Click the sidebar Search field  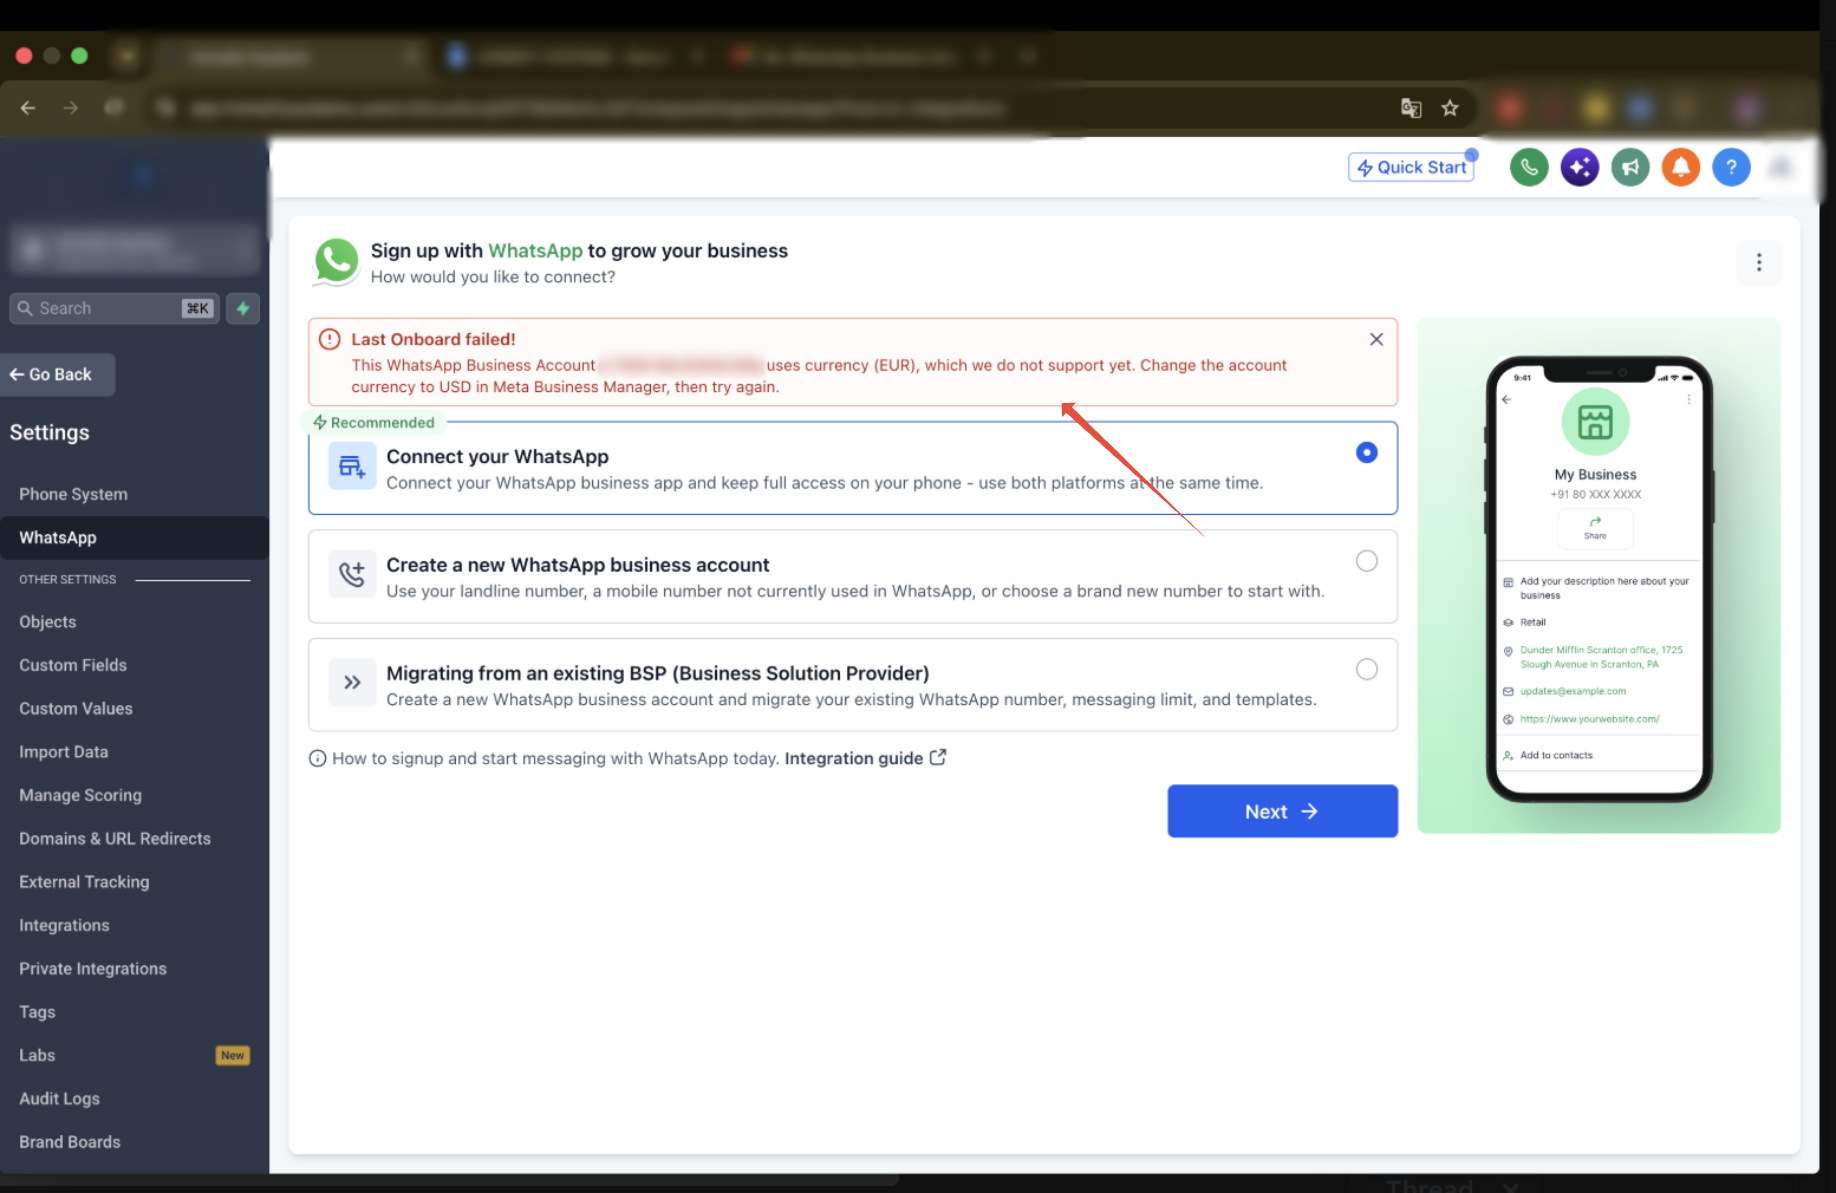pos(114,308)
